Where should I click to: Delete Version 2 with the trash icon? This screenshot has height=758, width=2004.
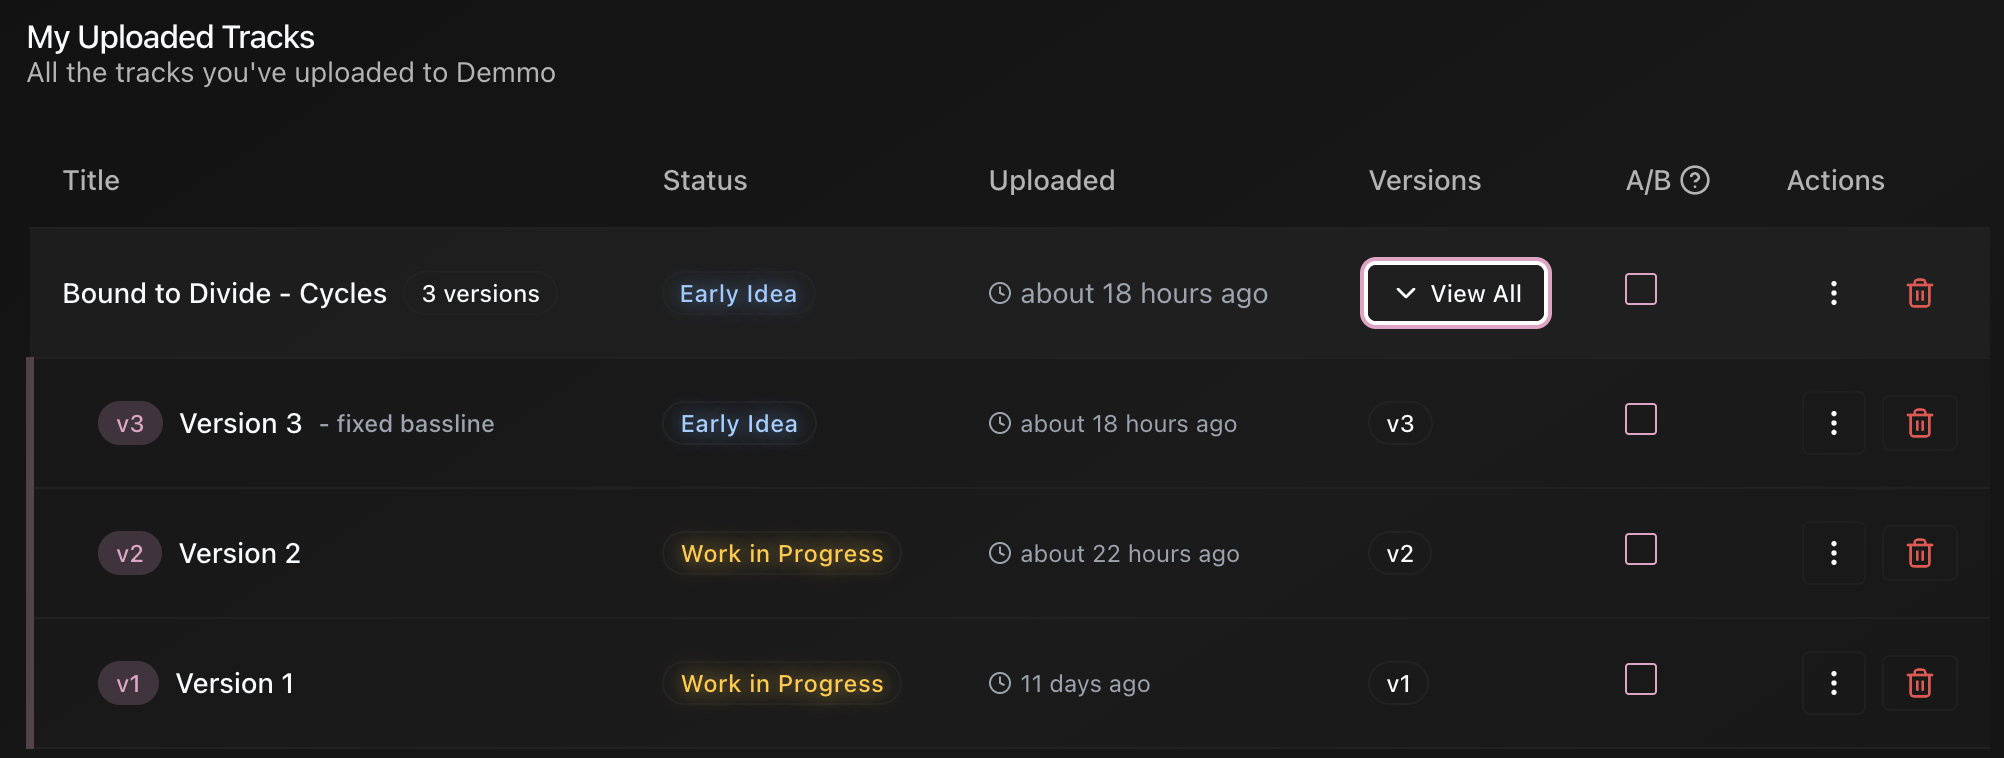[x=1919, y=553]
